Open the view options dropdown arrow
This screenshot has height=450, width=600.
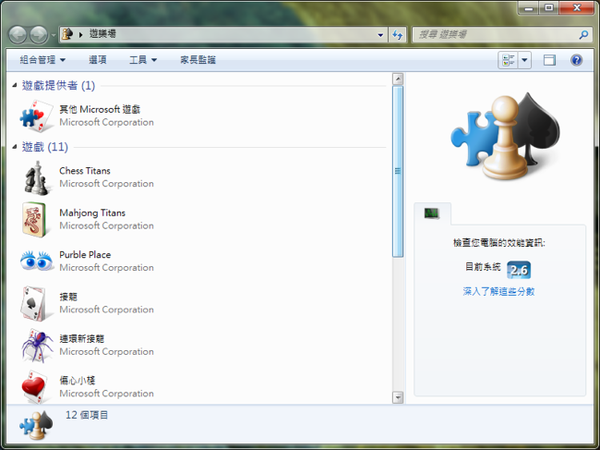(525, 60)
